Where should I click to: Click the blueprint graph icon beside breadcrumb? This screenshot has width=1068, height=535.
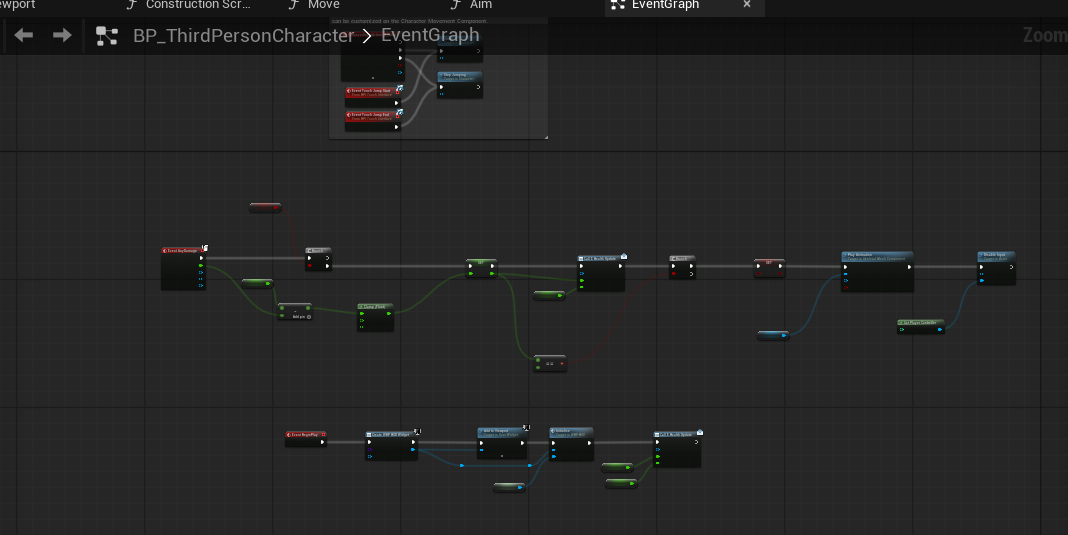[106, 36]
